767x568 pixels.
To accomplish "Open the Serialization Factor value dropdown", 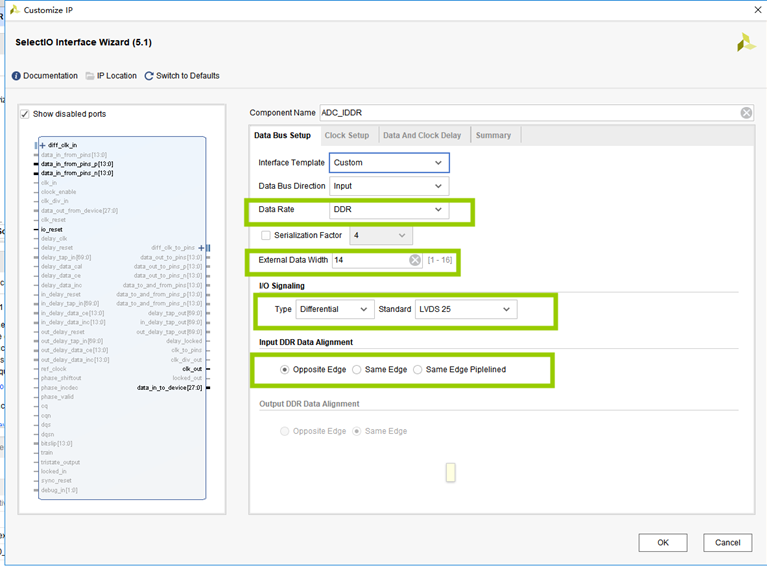I will (x=381, y=235).
